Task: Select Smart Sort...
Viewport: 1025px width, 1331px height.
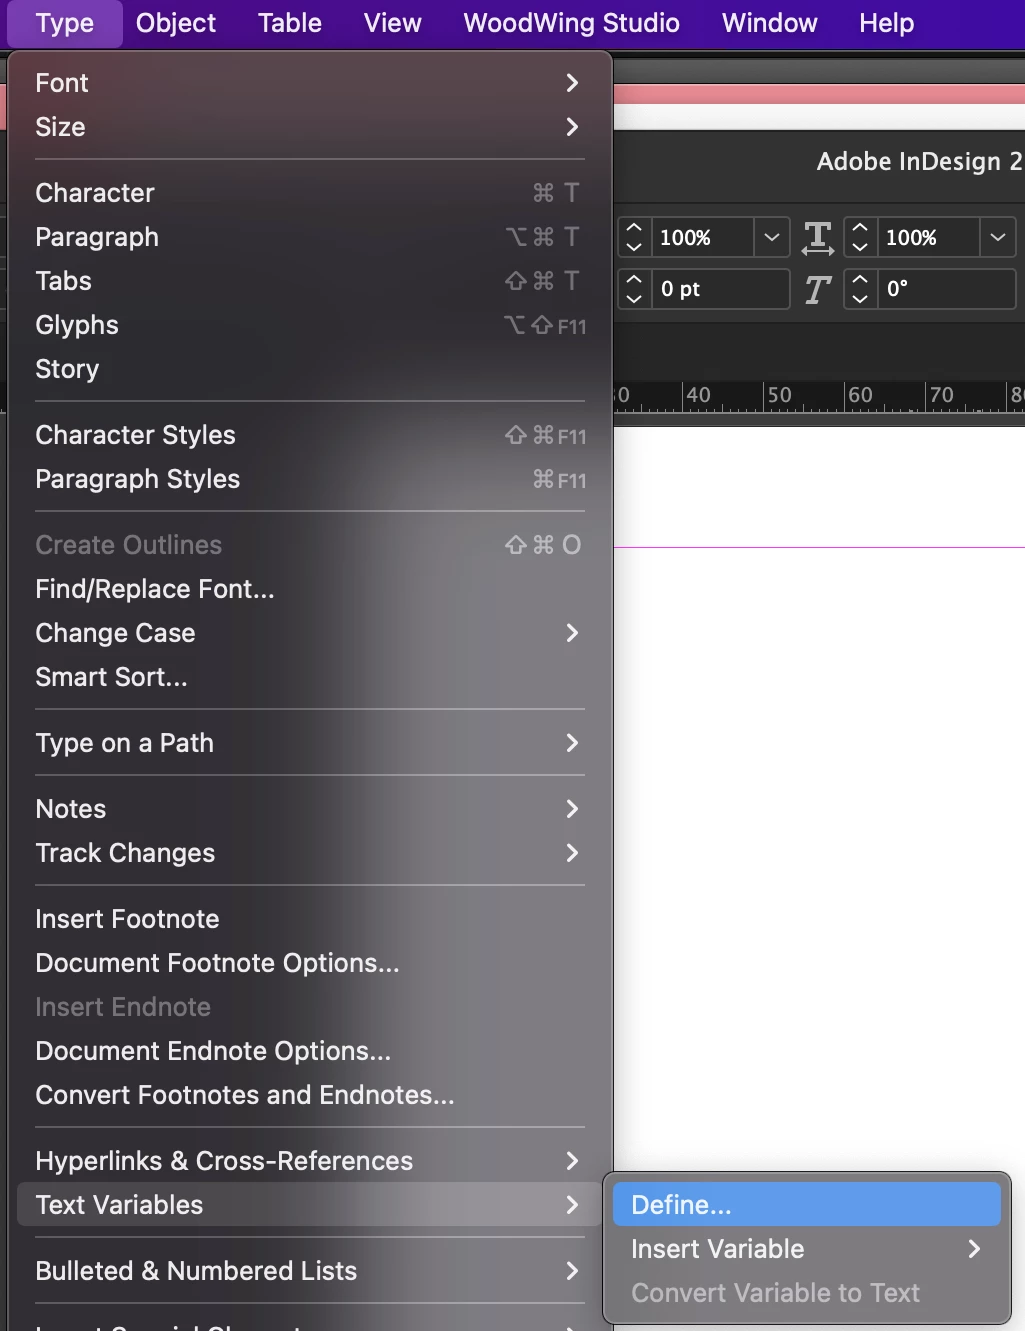Action: (x=310, y=677)
